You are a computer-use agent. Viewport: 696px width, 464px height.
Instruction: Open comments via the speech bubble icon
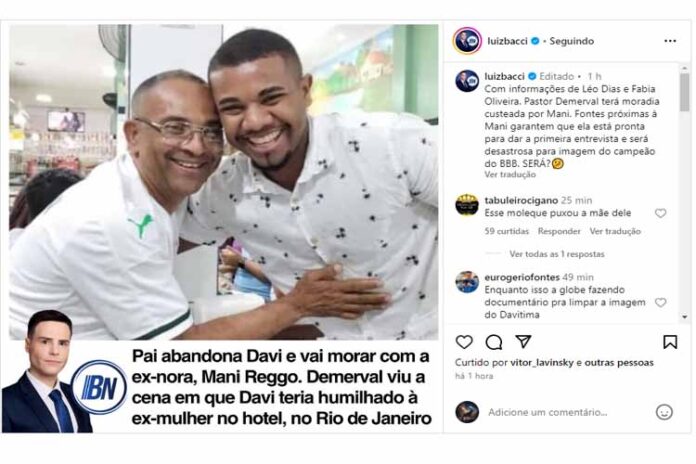point(494,342)
